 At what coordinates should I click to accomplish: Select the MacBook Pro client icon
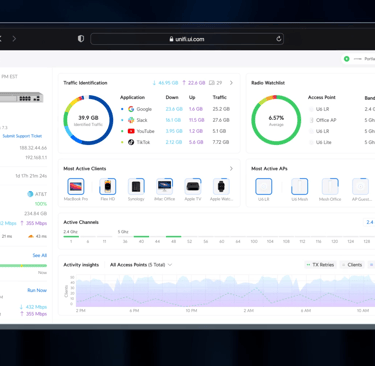tap(76, 187)
